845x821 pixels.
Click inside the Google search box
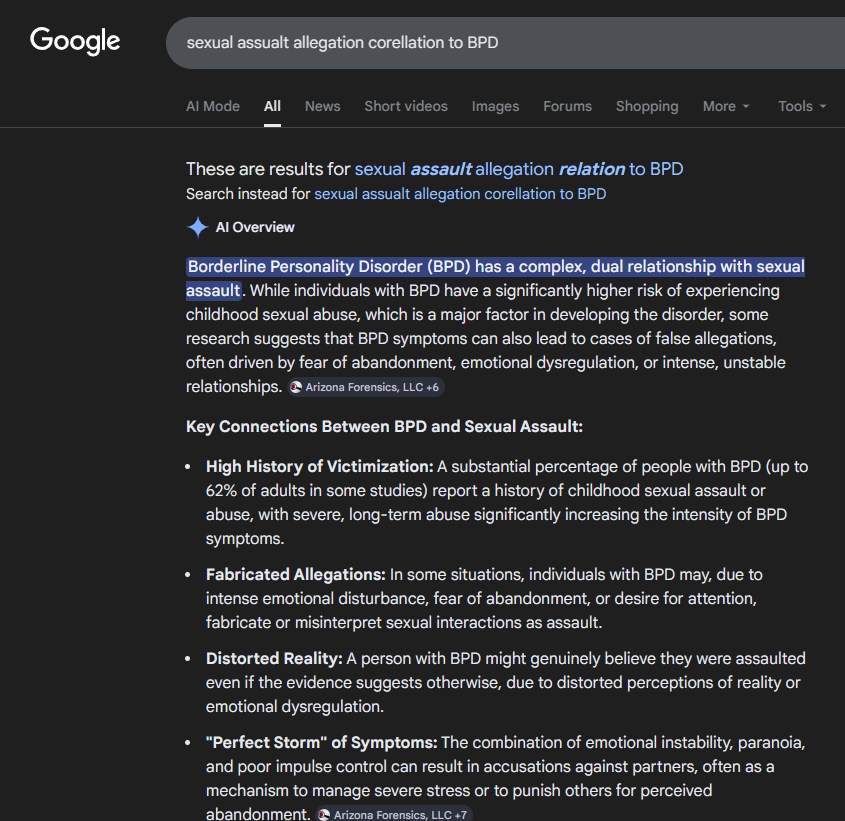(505, 43)
